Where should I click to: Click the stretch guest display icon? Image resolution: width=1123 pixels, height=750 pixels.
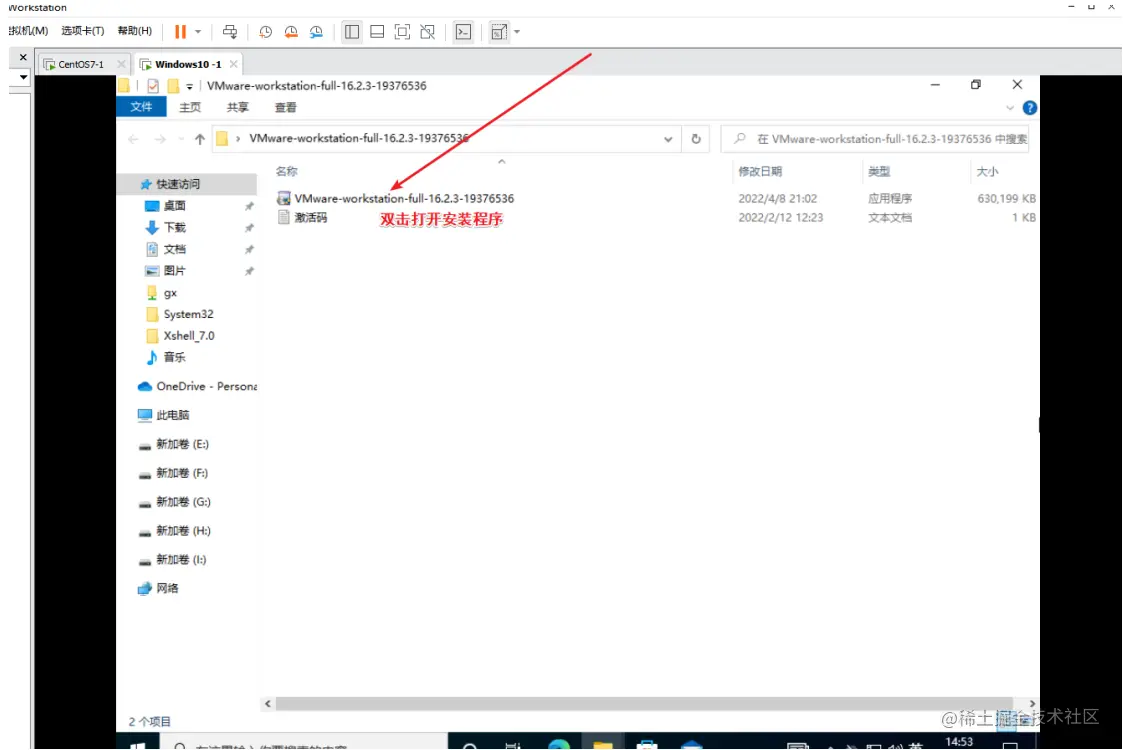coord(498,32)
